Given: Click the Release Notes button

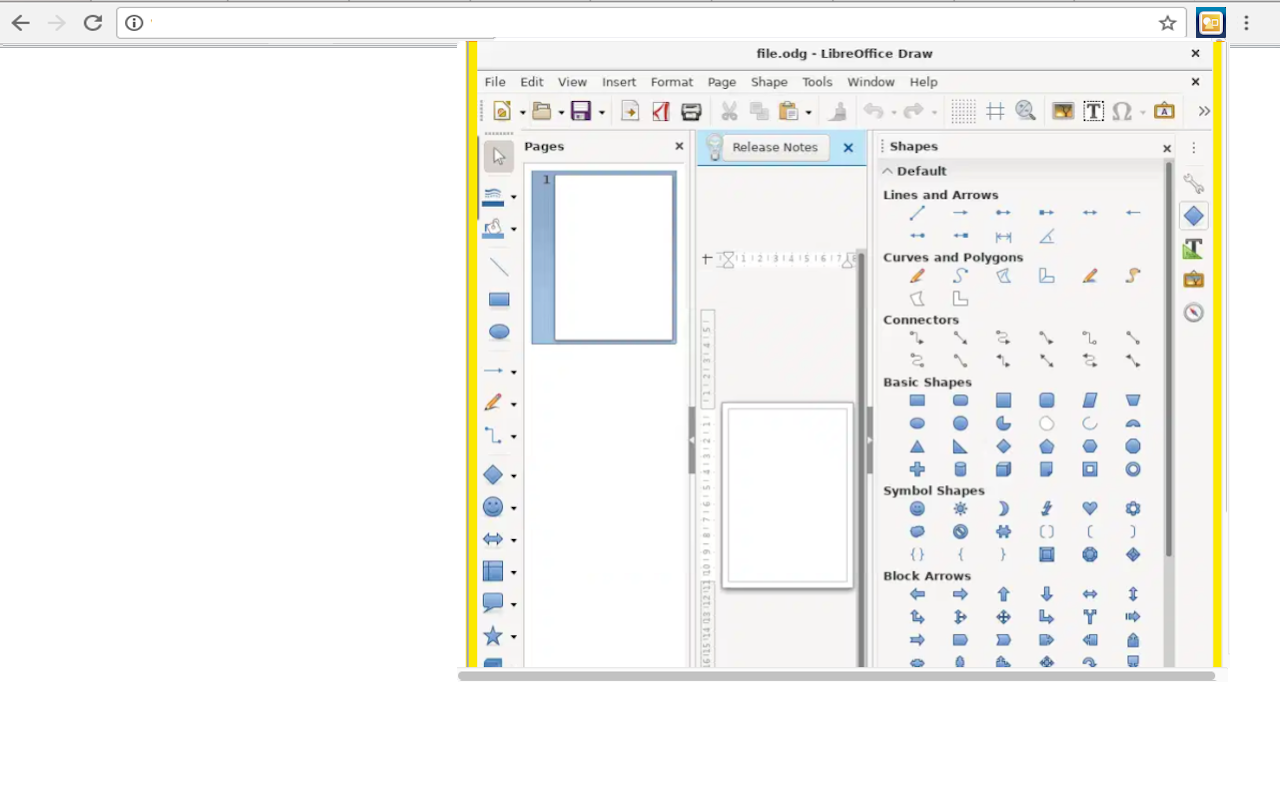Looking at the screenshot, I should 775,147.
